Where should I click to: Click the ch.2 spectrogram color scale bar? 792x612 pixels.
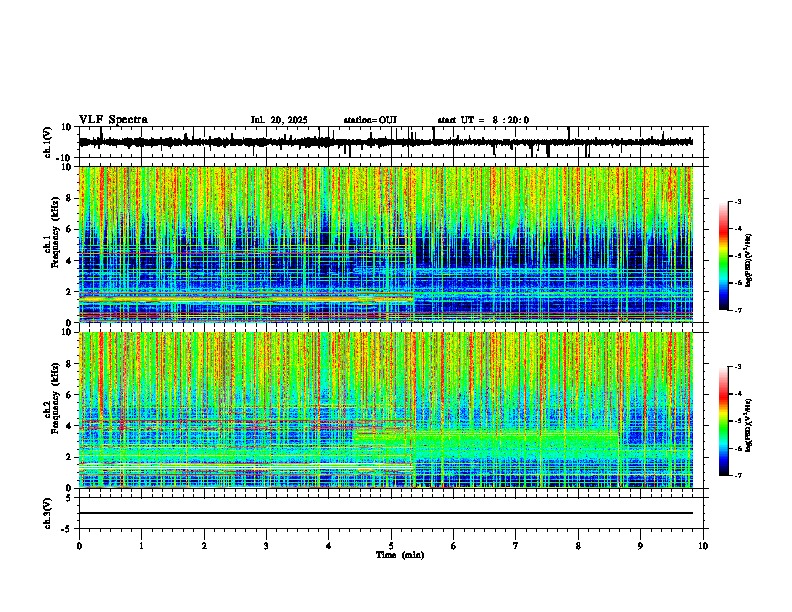[724, 421]
